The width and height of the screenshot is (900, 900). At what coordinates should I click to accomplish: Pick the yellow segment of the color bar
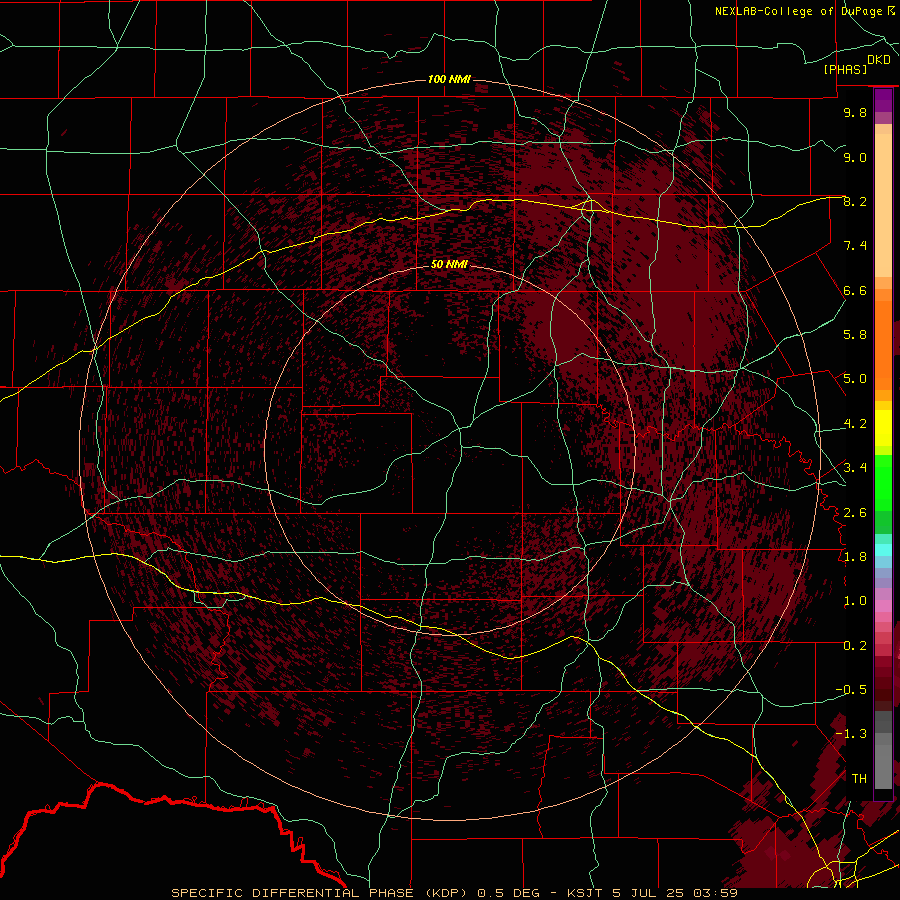pos(883,428)
